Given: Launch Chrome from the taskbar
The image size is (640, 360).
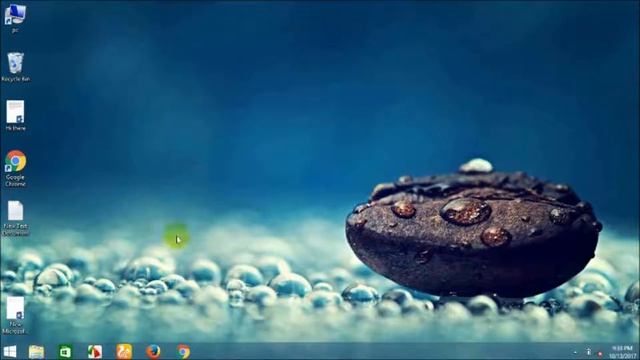Looking at the screenshot, I should point(183,351).
